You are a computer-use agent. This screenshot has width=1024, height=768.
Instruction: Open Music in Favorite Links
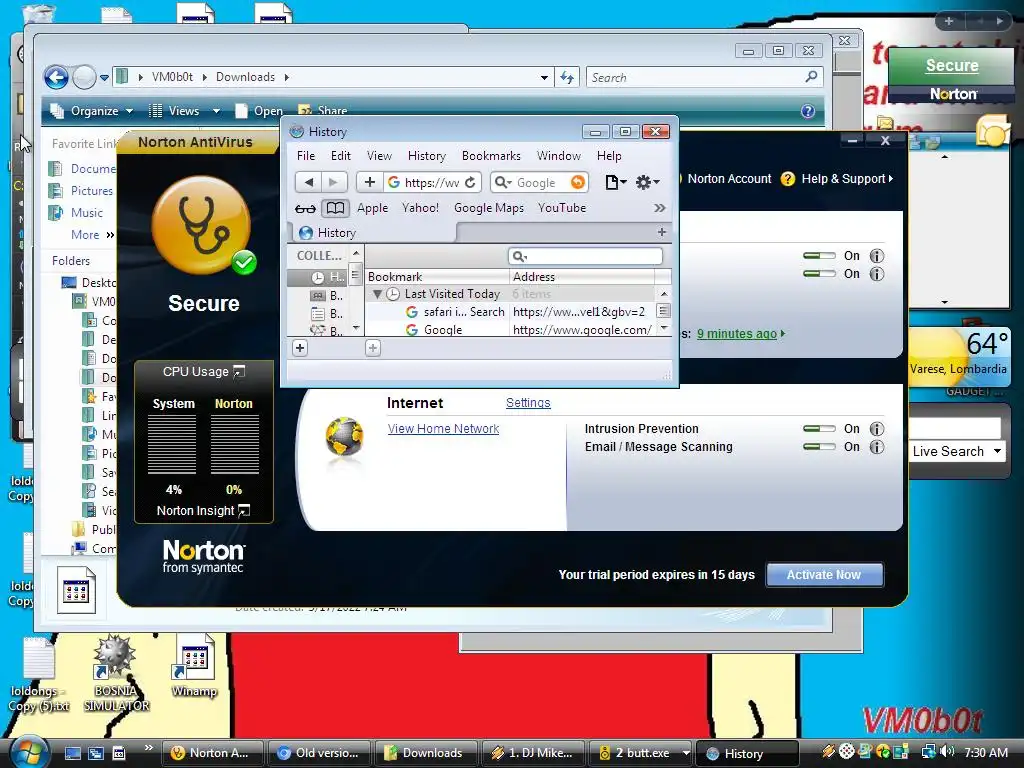[87, 213]
